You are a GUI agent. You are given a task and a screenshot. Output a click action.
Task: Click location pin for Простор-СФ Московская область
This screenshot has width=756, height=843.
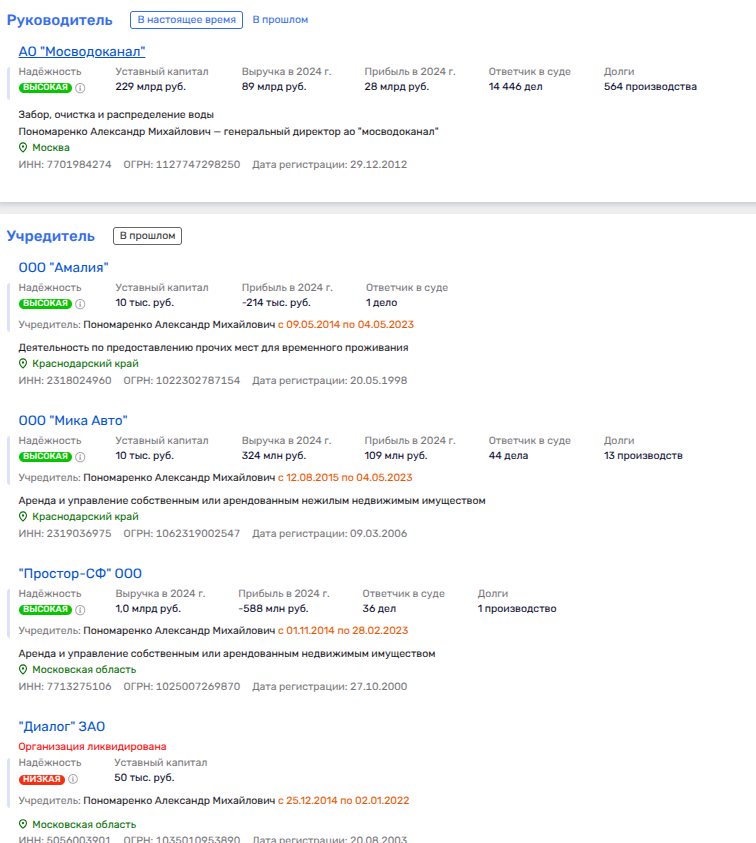[23, 670]
